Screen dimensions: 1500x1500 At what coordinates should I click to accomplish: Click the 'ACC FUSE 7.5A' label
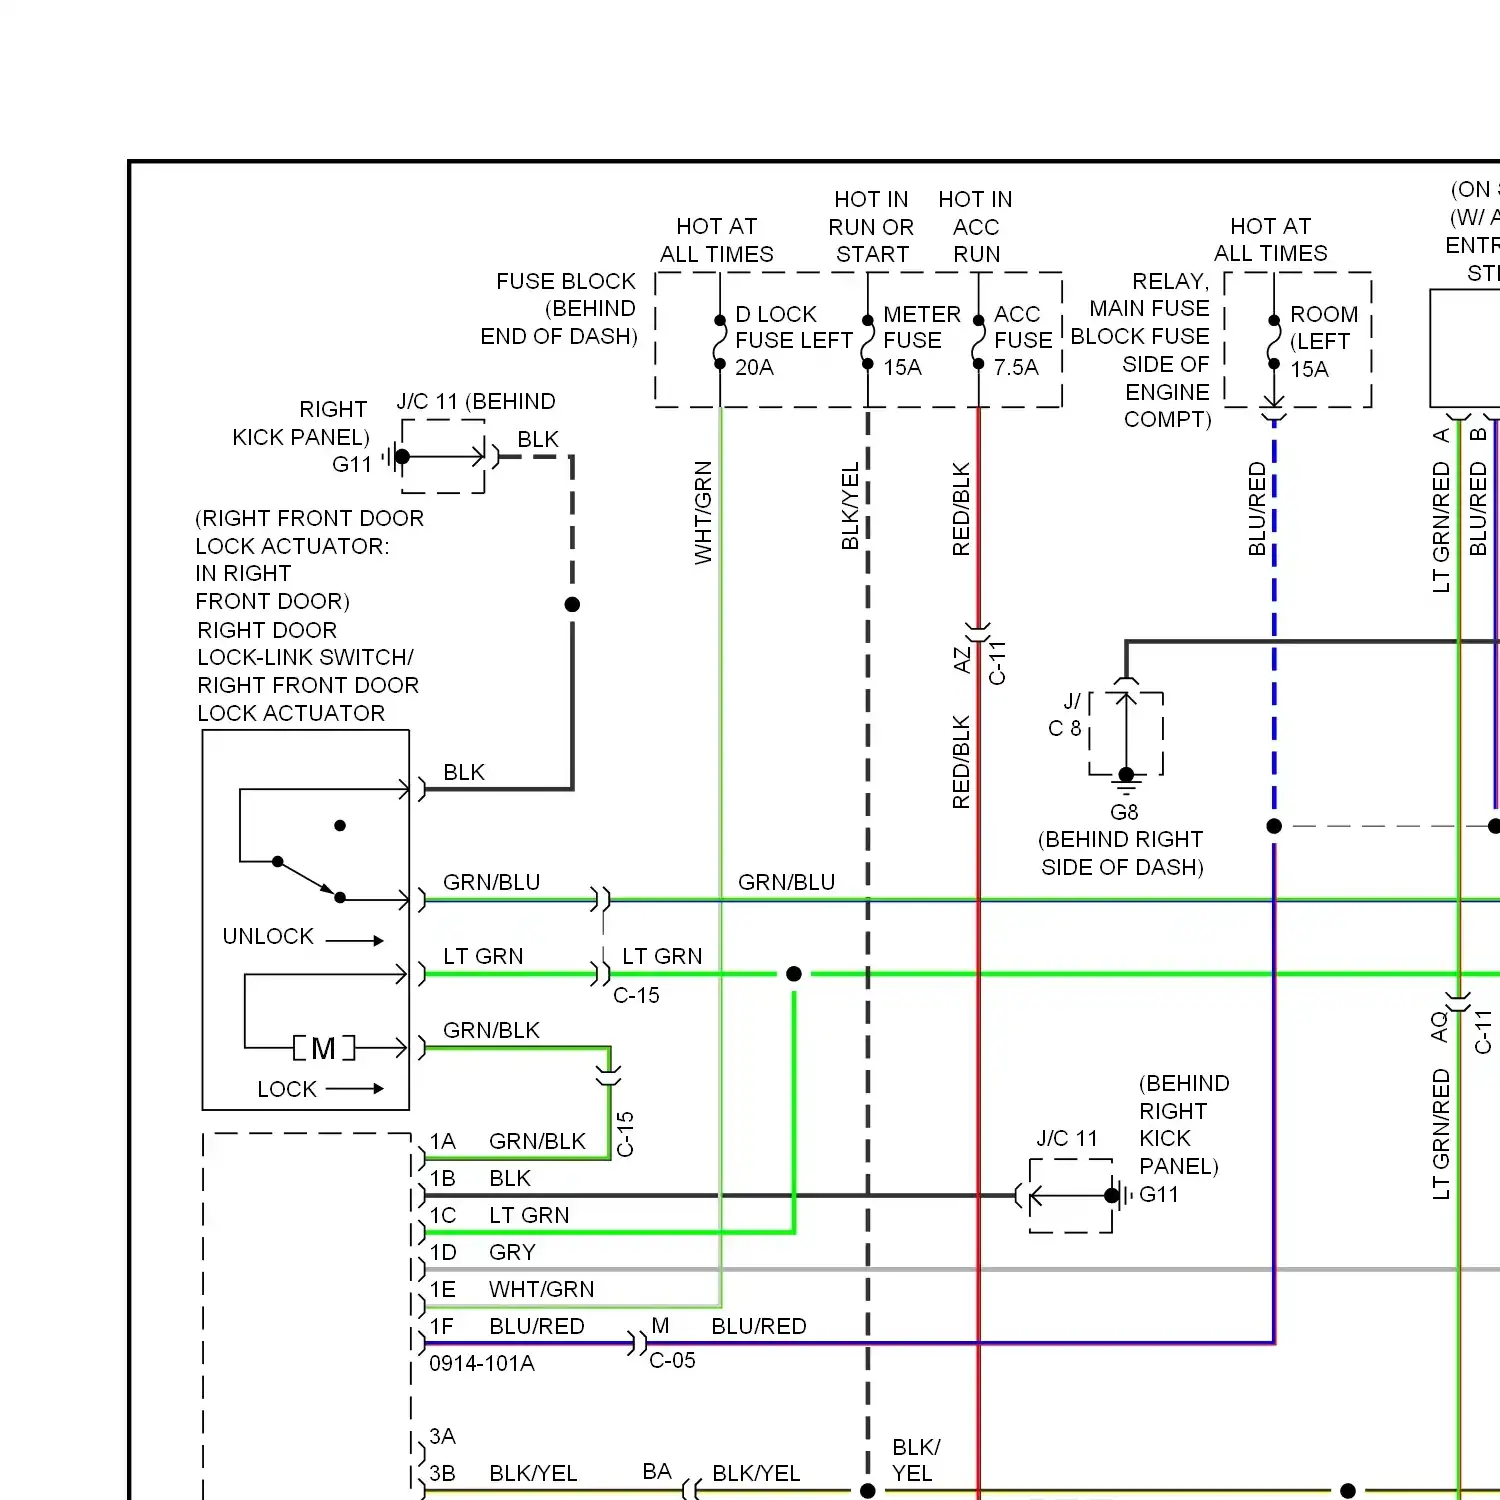tap(1022, 341)
